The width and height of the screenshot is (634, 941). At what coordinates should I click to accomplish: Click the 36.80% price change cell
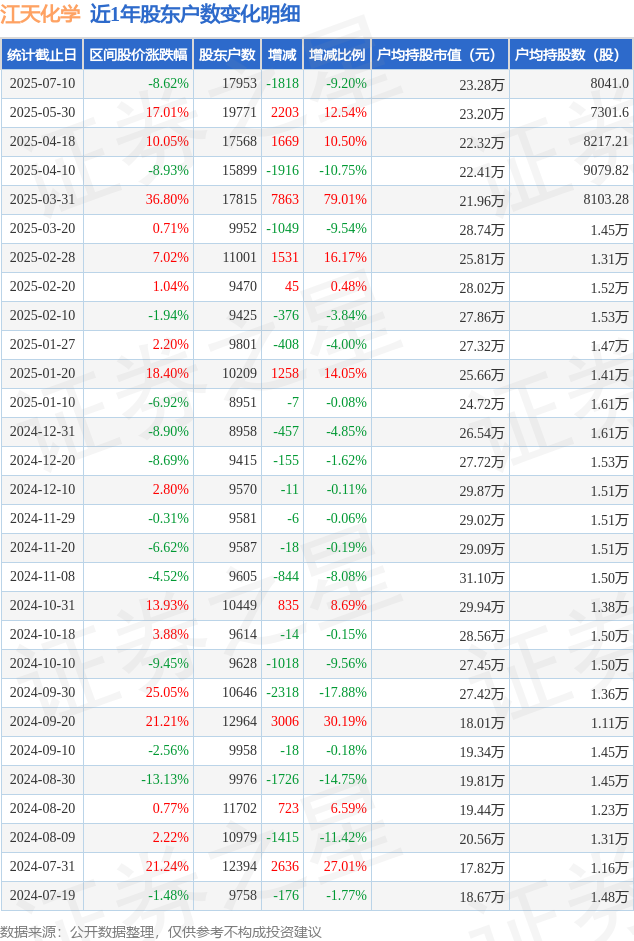coord(167,199)
